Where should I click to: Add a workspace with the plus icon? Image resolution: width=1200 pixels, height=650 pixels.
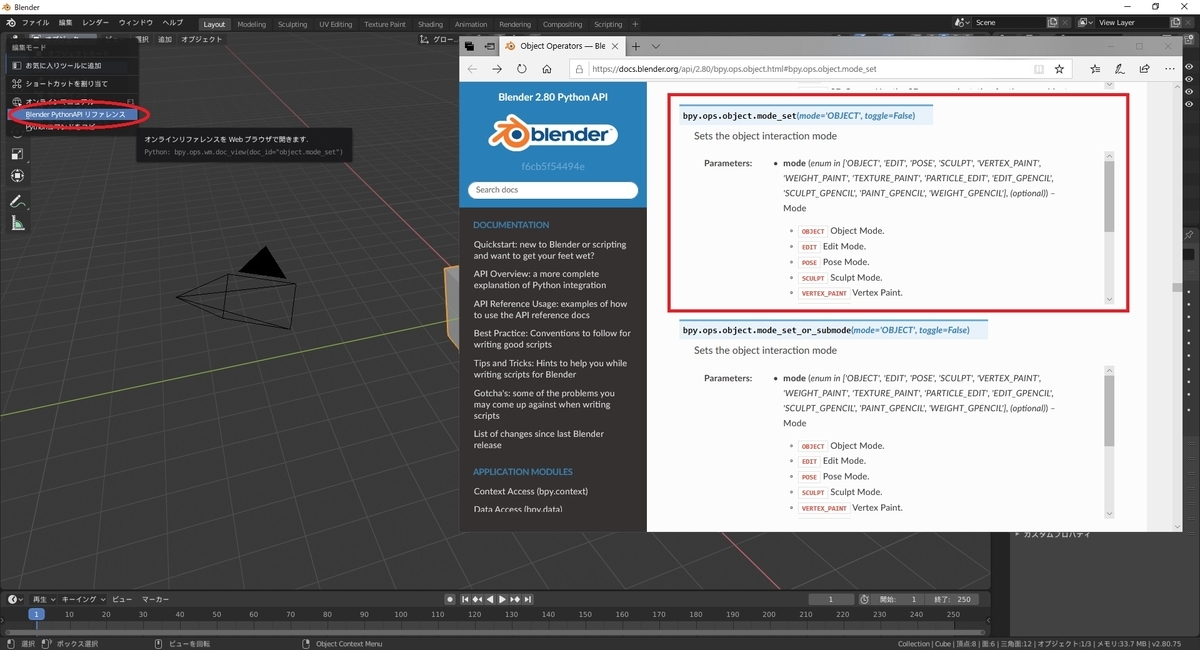(635, 24)
